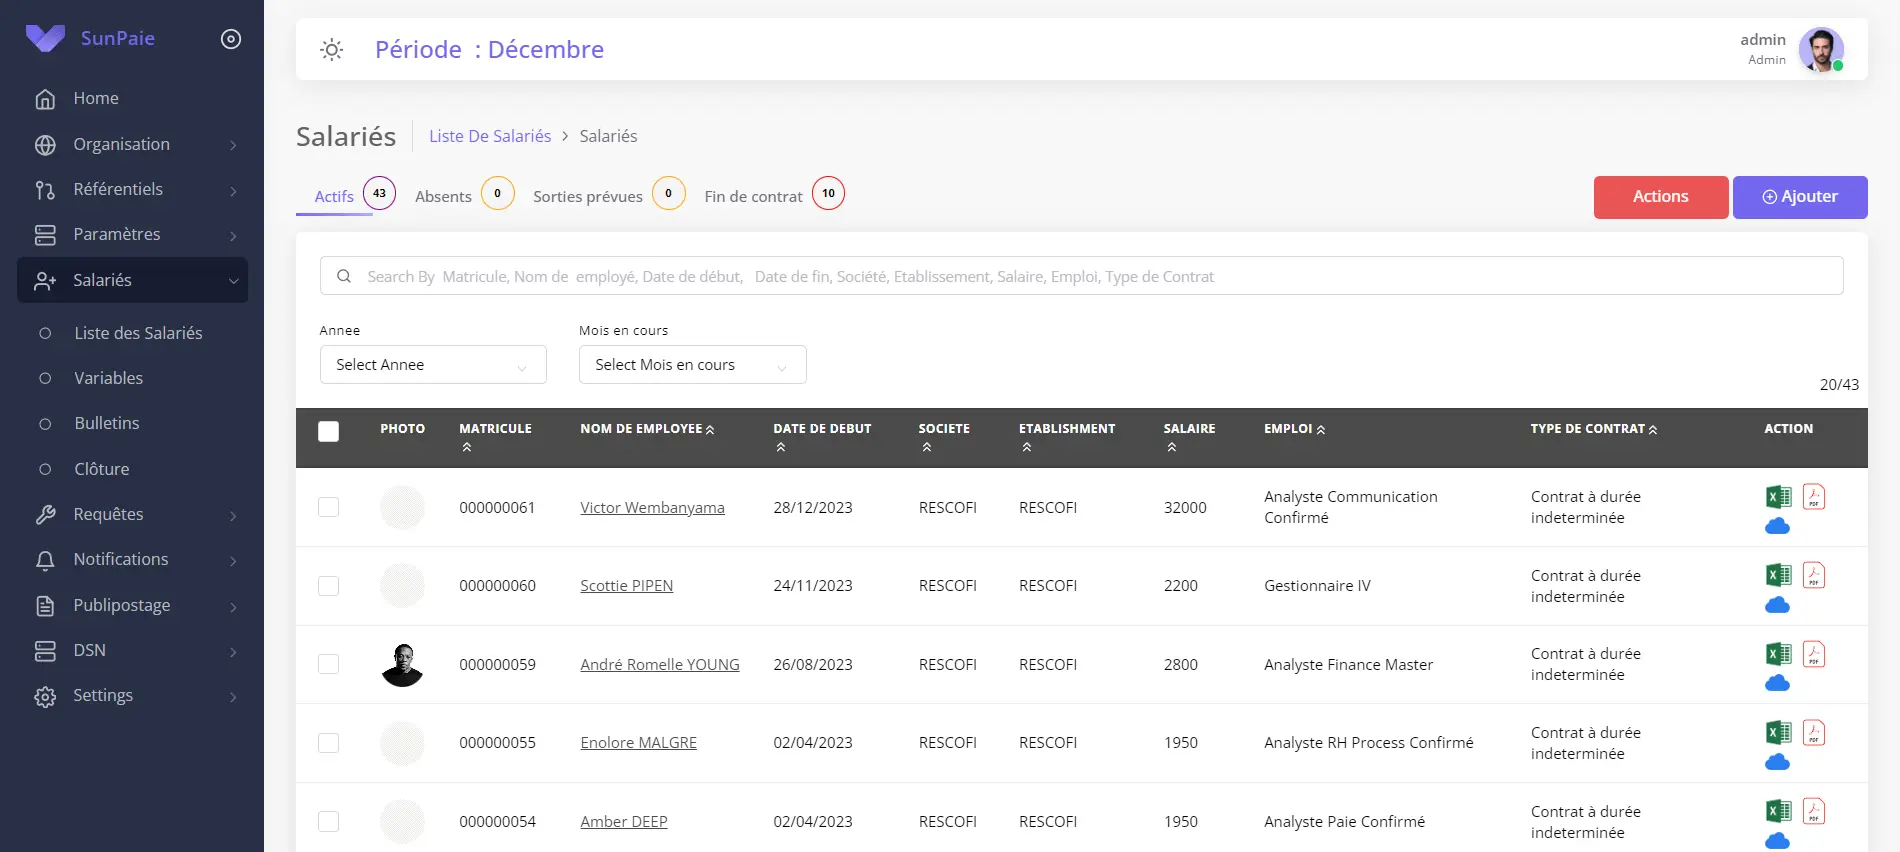Check the Scottie PIPEN row checkbox

click(x=328, y=586)
